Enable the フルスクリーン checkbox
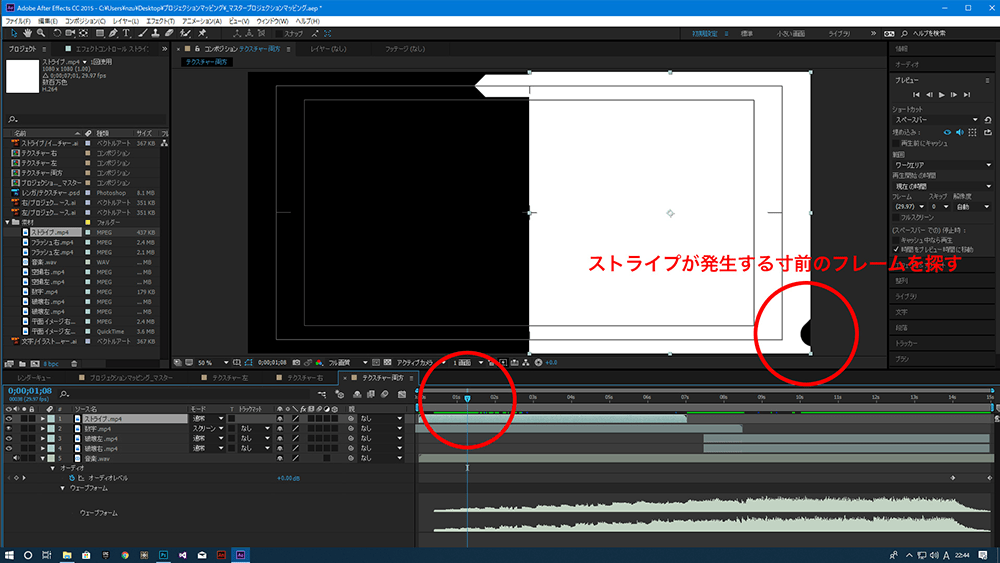Screen dimensions: 1000x563 pyautogui.click(x=896, y=216)
